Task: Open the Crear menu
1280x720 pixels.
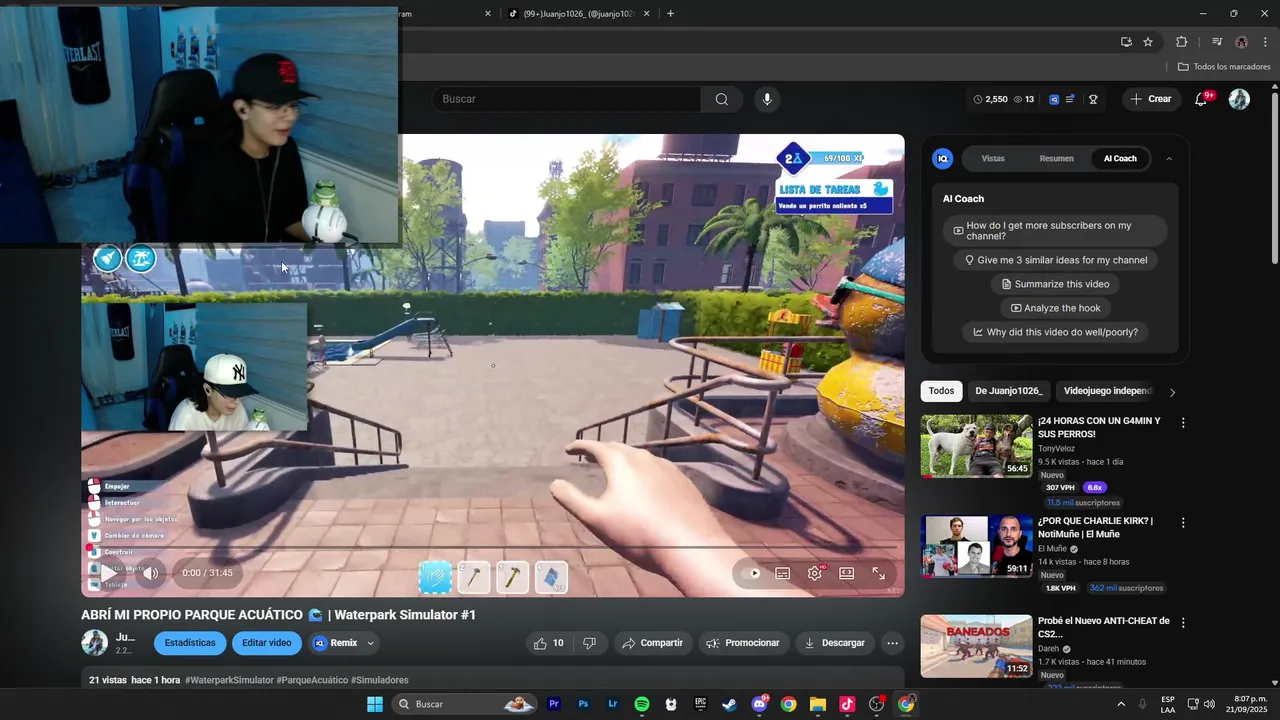Action: tap(1150, 99)
